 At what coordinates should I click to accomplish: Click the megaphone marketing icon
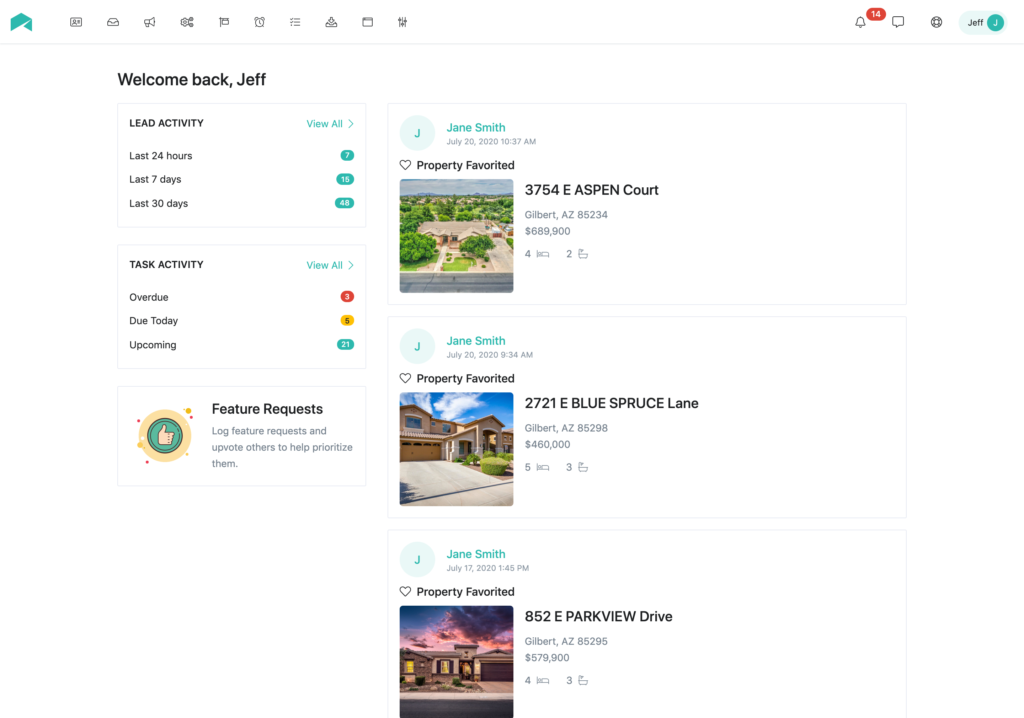pyautogui.click(x=149, y=22)
